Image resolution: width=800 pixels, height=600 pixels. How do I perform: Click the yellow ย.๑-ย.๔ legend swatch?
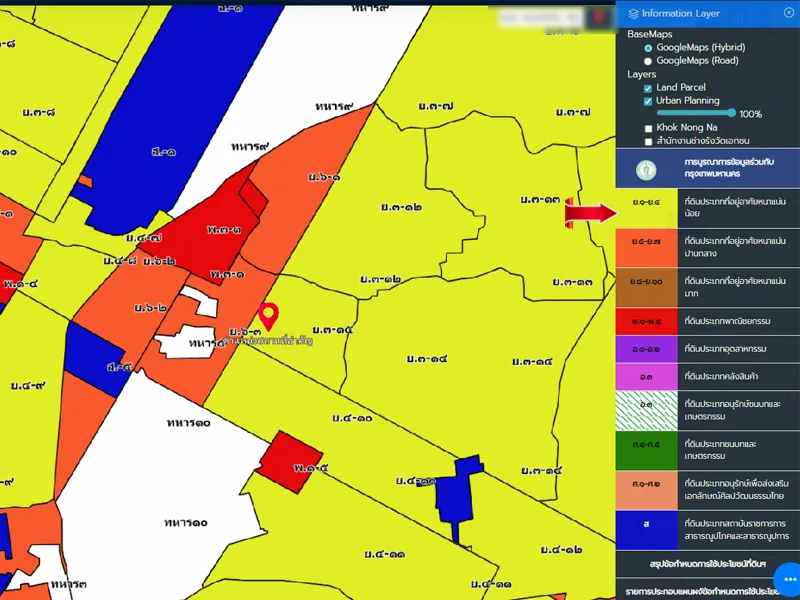(x=646, y=207)
